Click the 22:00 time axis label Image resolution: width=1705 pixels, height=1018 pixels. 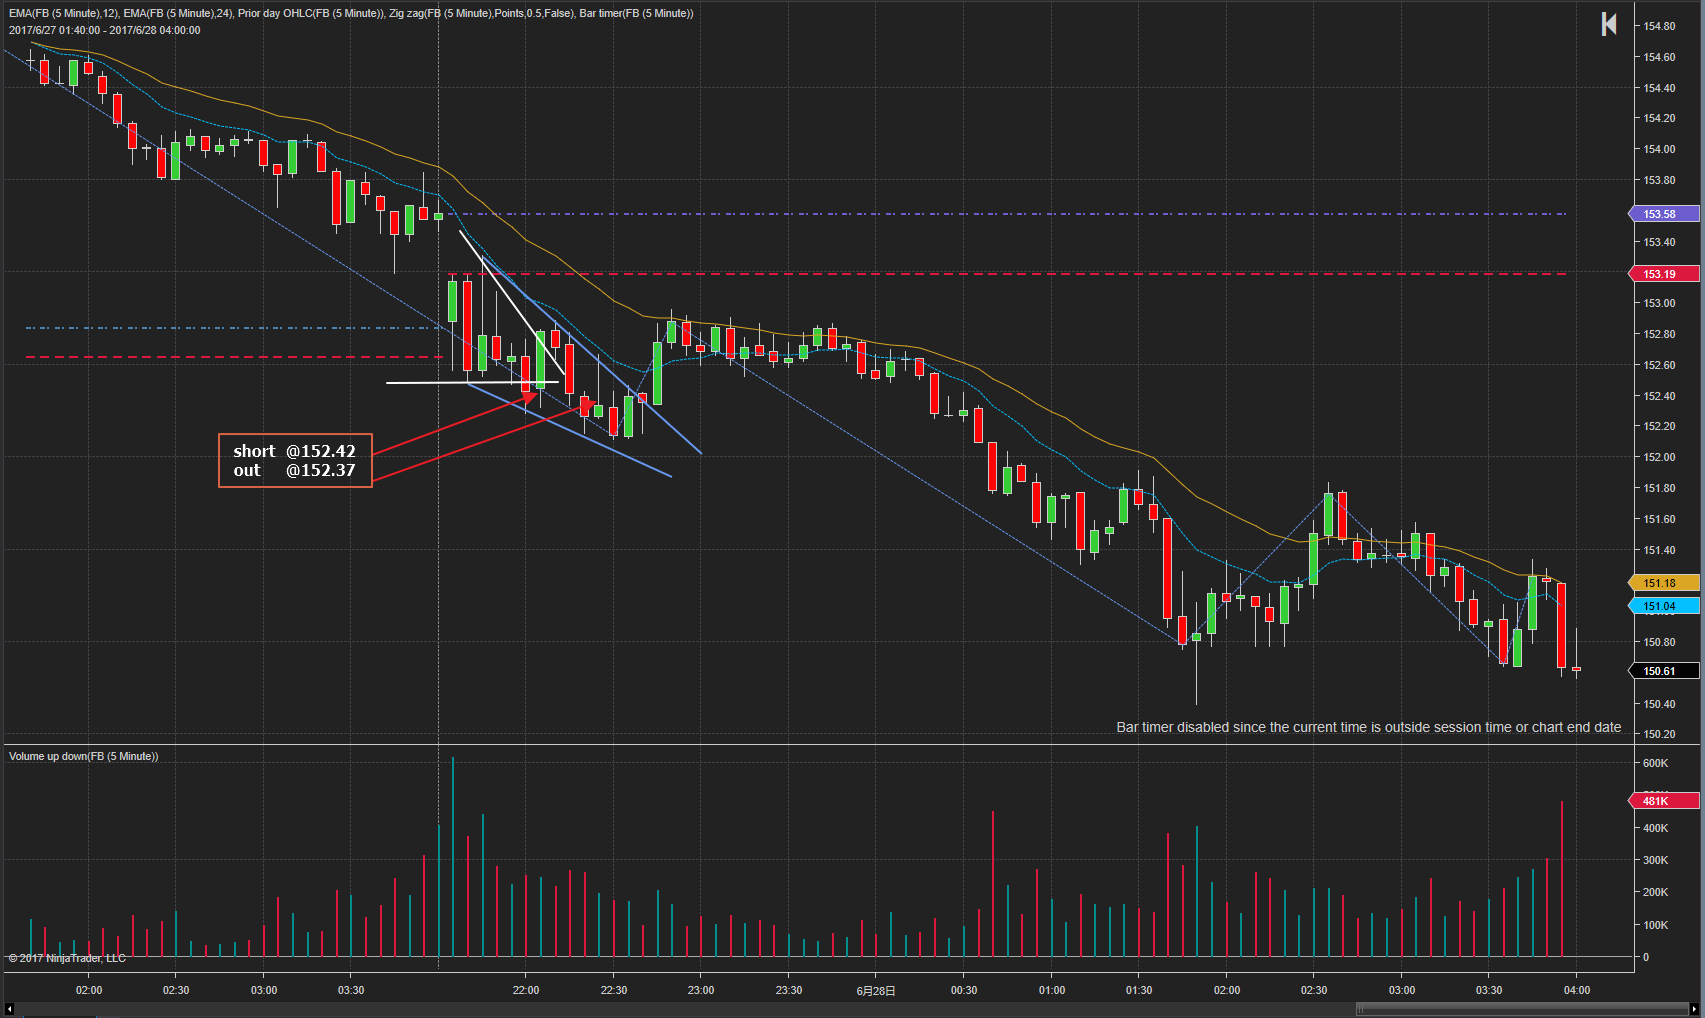[526, 990]
